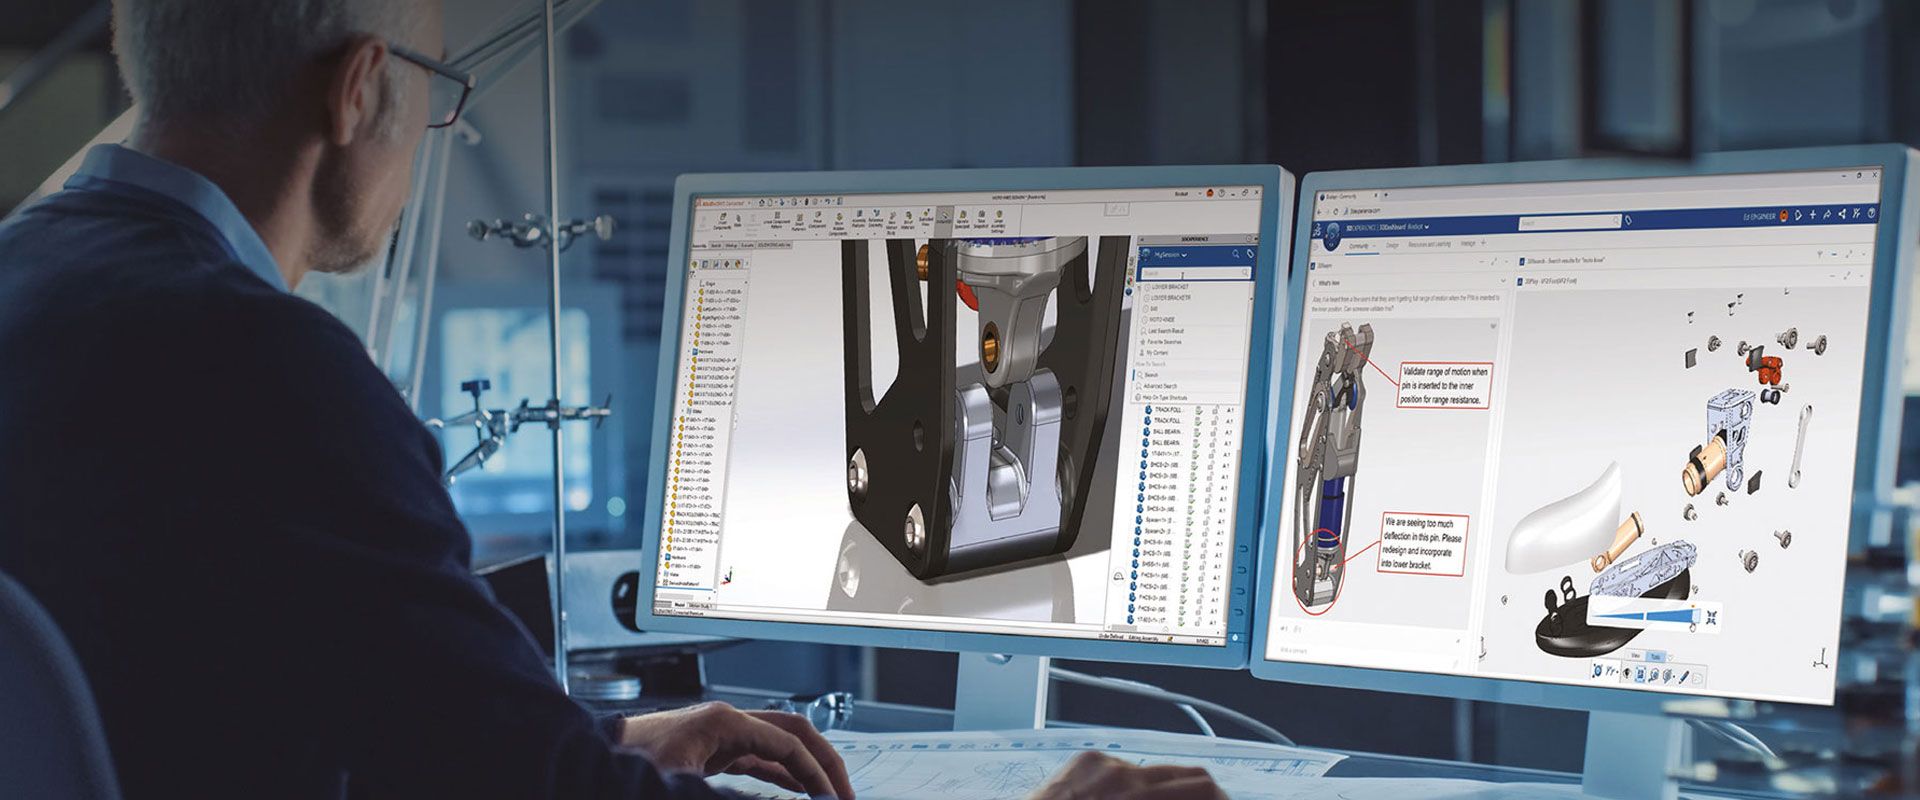Focus the 3DEXPERIENCE panel search field
This screenshot has height=800, width=1920.
click(1196, 272)
